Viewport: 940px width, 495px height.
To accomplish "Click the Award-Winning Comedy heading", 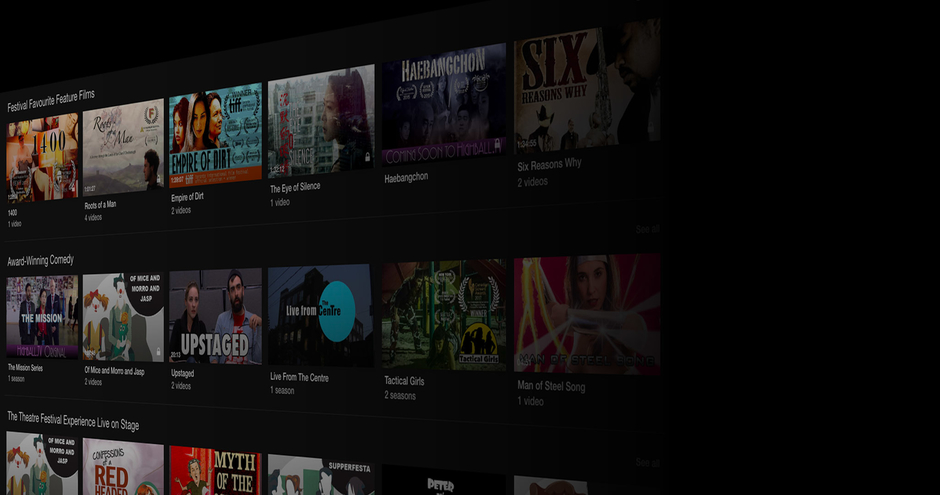I will point(40,260).
